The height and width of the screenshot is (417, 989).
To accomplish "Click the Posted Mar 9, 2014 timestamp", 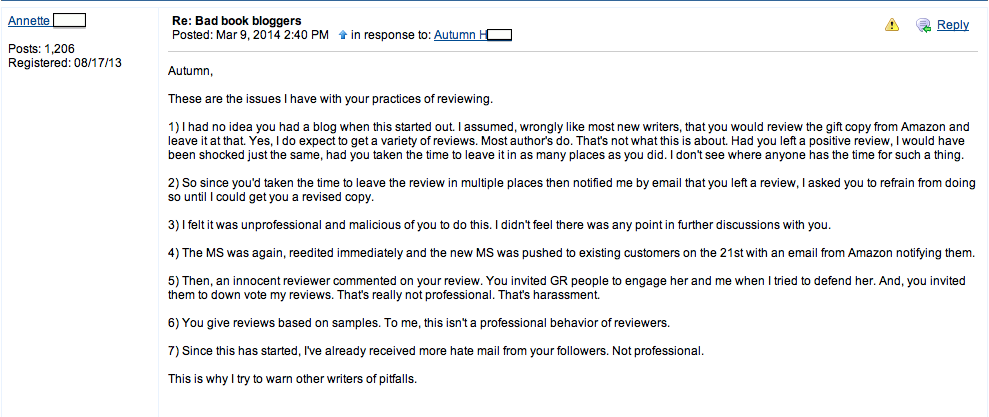I will [250, 35].
